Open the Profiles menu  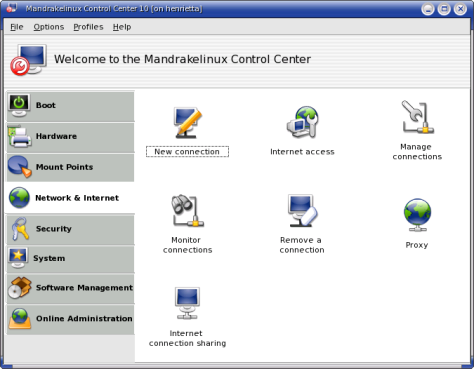[x=88, y=27]
